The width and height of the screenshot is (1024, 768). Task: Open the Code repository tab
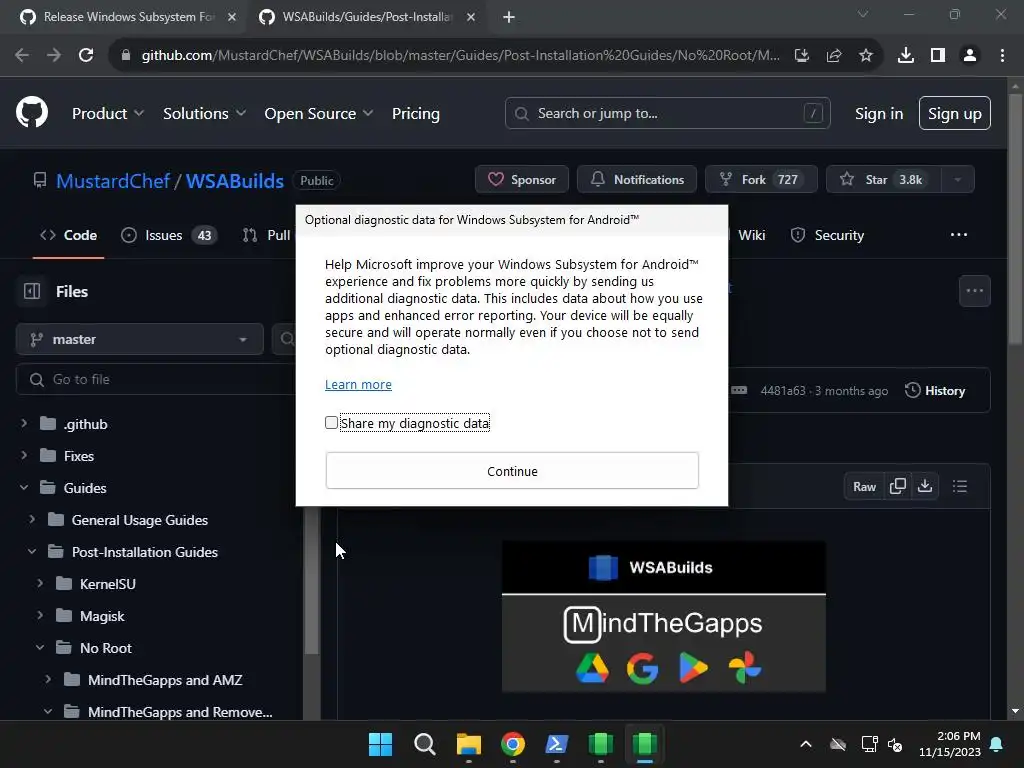point(69,235)
